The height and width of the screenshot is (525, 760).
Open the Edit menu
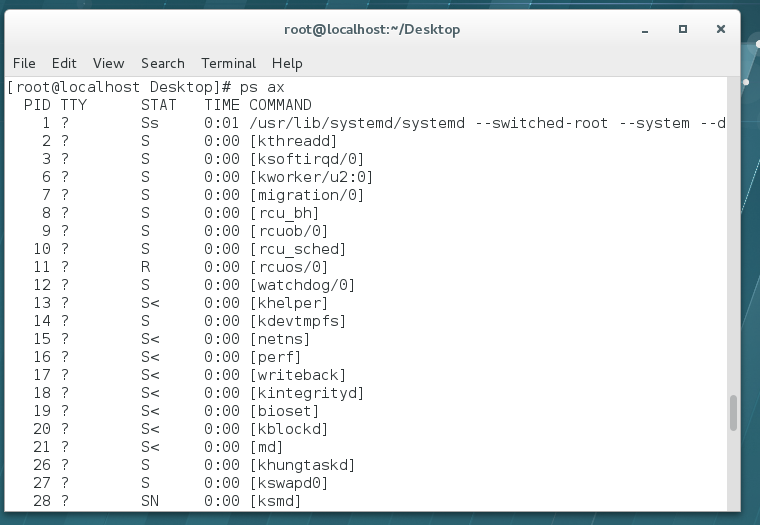[64, 63]
